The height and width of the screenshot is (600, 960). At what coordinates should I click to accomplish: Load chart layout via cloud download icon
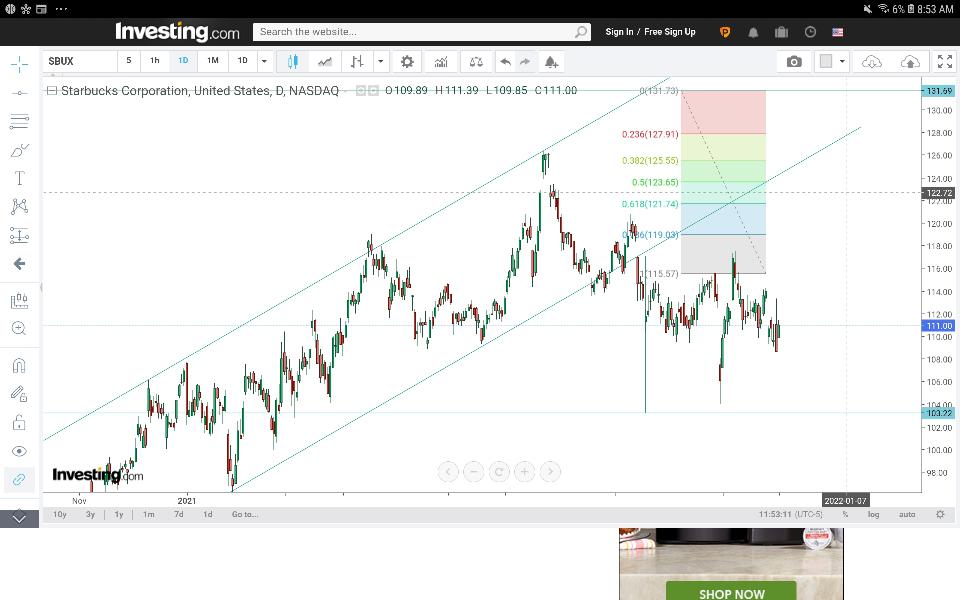pos(871,61)
